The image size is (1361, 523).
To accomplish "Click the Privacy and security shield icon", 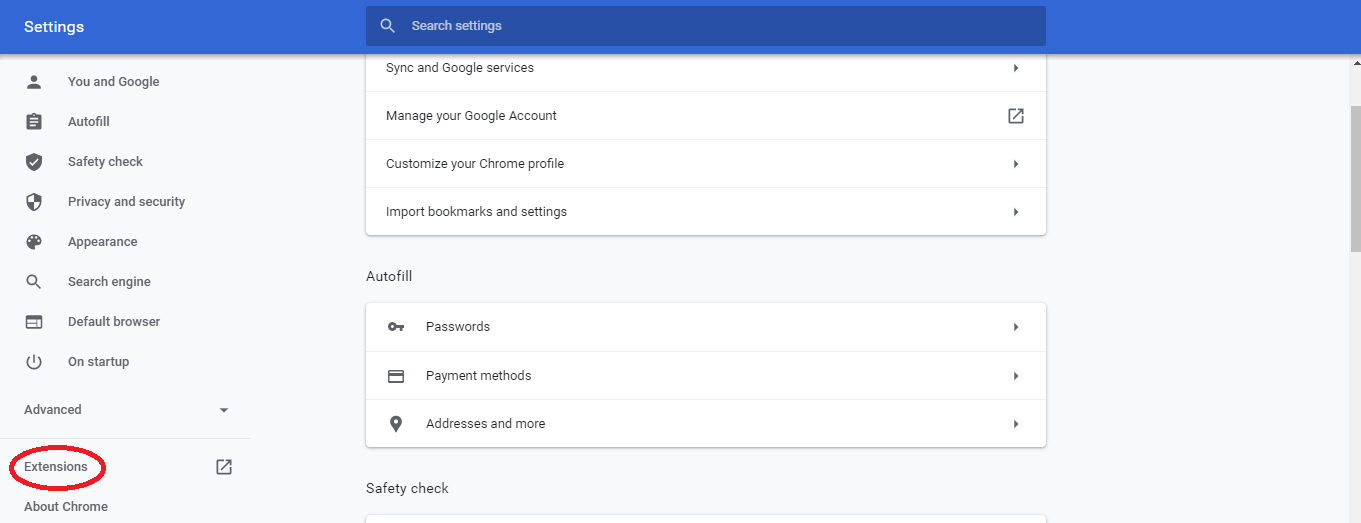I will click(34, 202).
